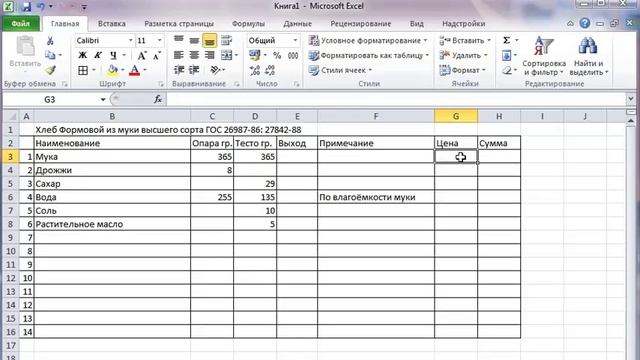This screenshot has width=640, height=360.
Task: Increase decimal places icon
Action: point(255,70)
